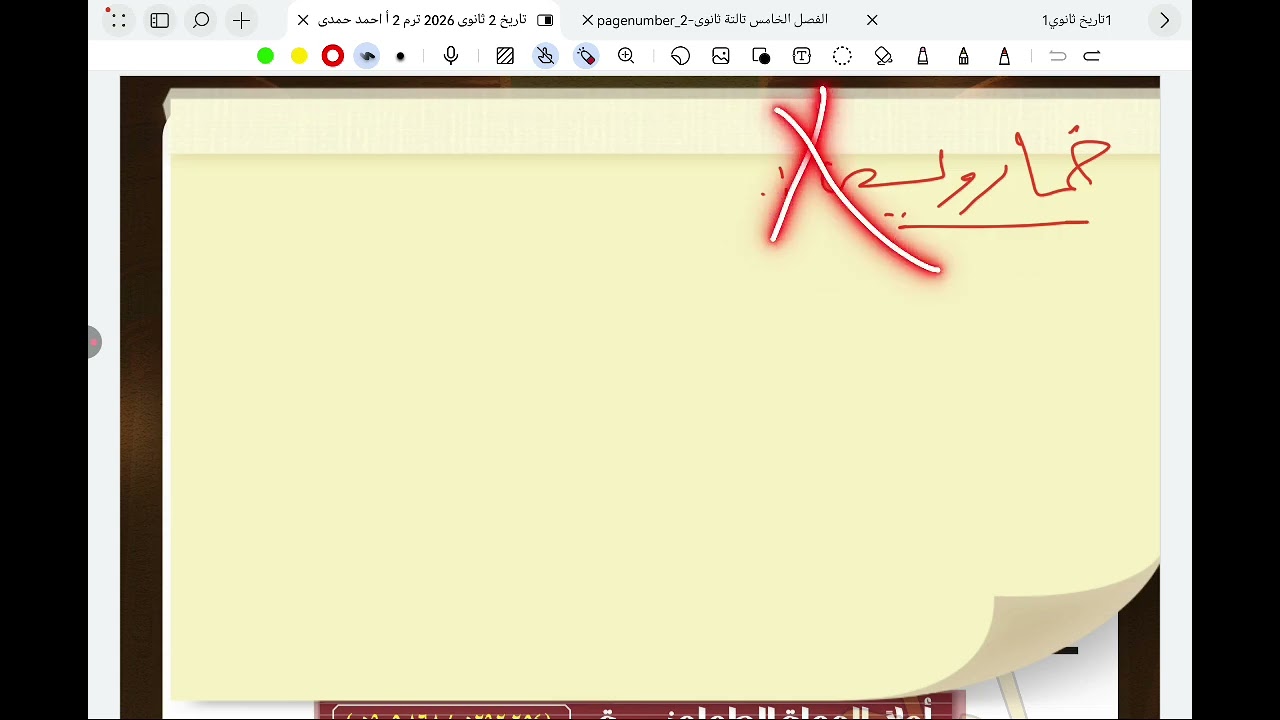Close the تاريخ 2 ثانوى 2026 tab
The height and width of the screenshot is (720, 1280).
[x=303, y=20]
